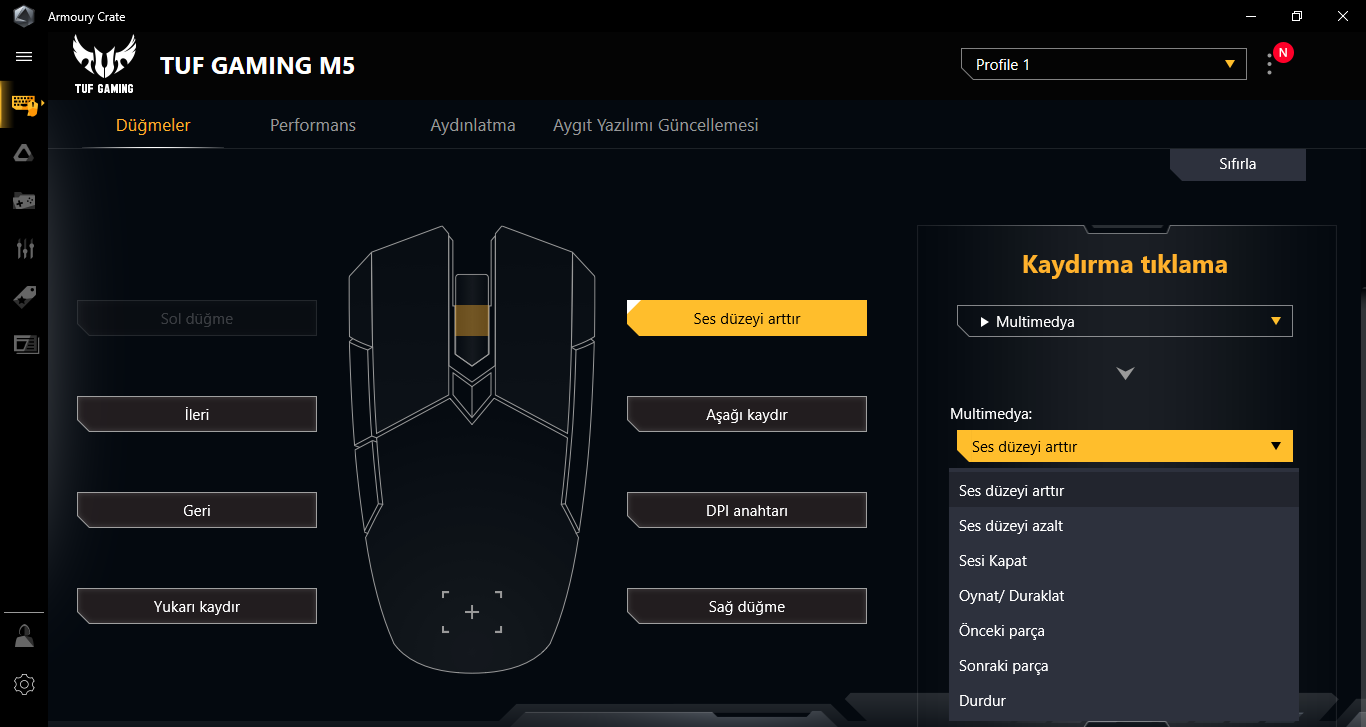Select the 'Sesi Kapat' option
The height and width of the screenshot is (727, 1366).
point(1124,561)
